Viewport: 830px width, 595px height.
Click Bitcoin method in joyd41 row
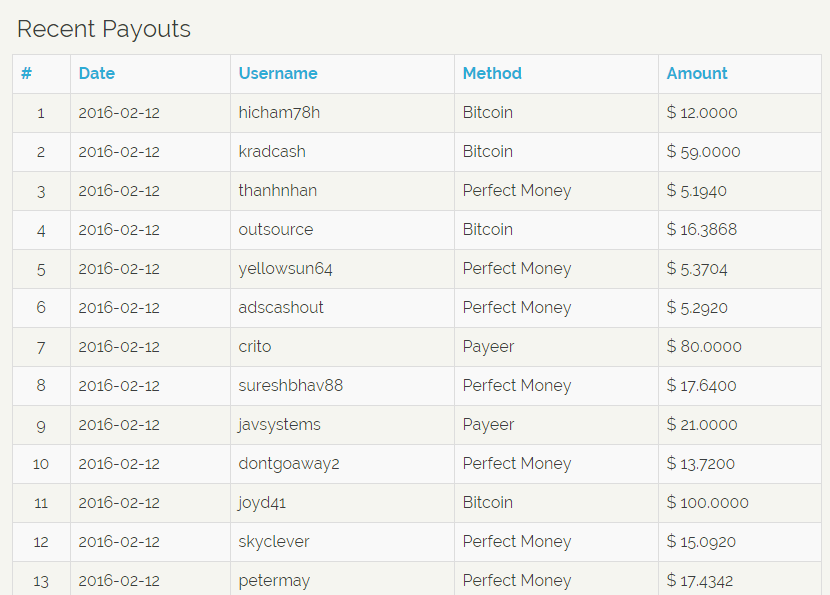[x=488, y=502]
